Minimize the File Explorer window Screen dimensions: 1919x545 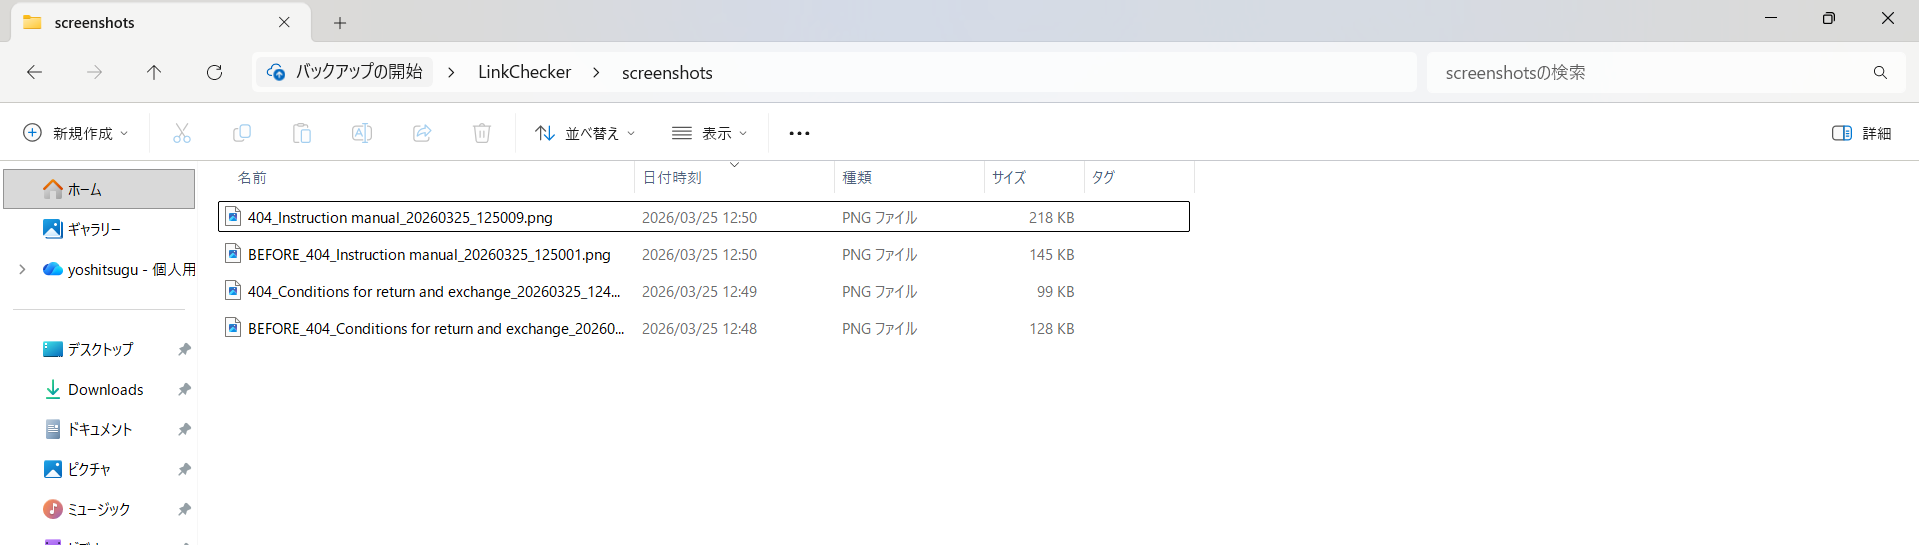[x=1771, y=18]
